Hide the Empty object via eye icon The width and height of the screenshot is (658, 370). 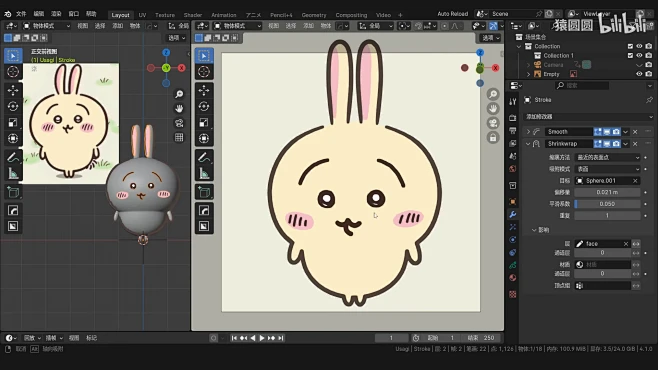point(639,74)
